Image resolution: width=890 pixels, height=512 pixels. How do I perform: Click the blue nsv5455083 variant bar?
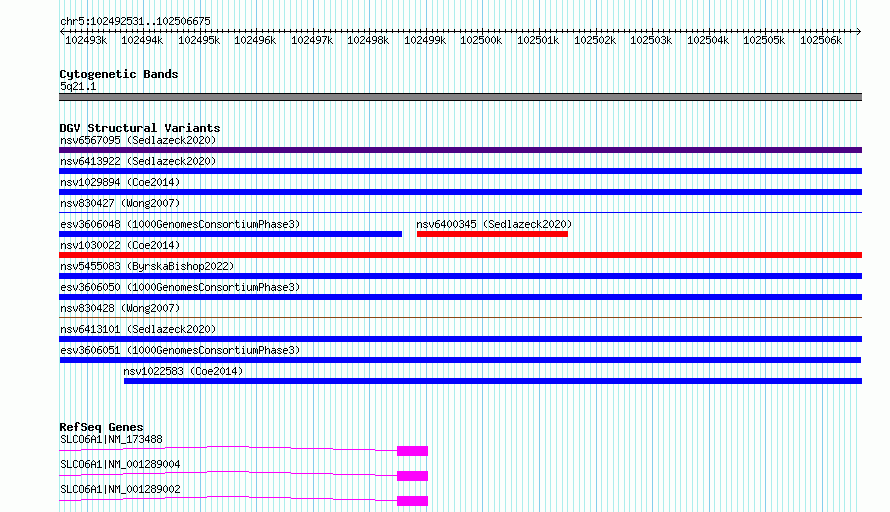(460, 276)
